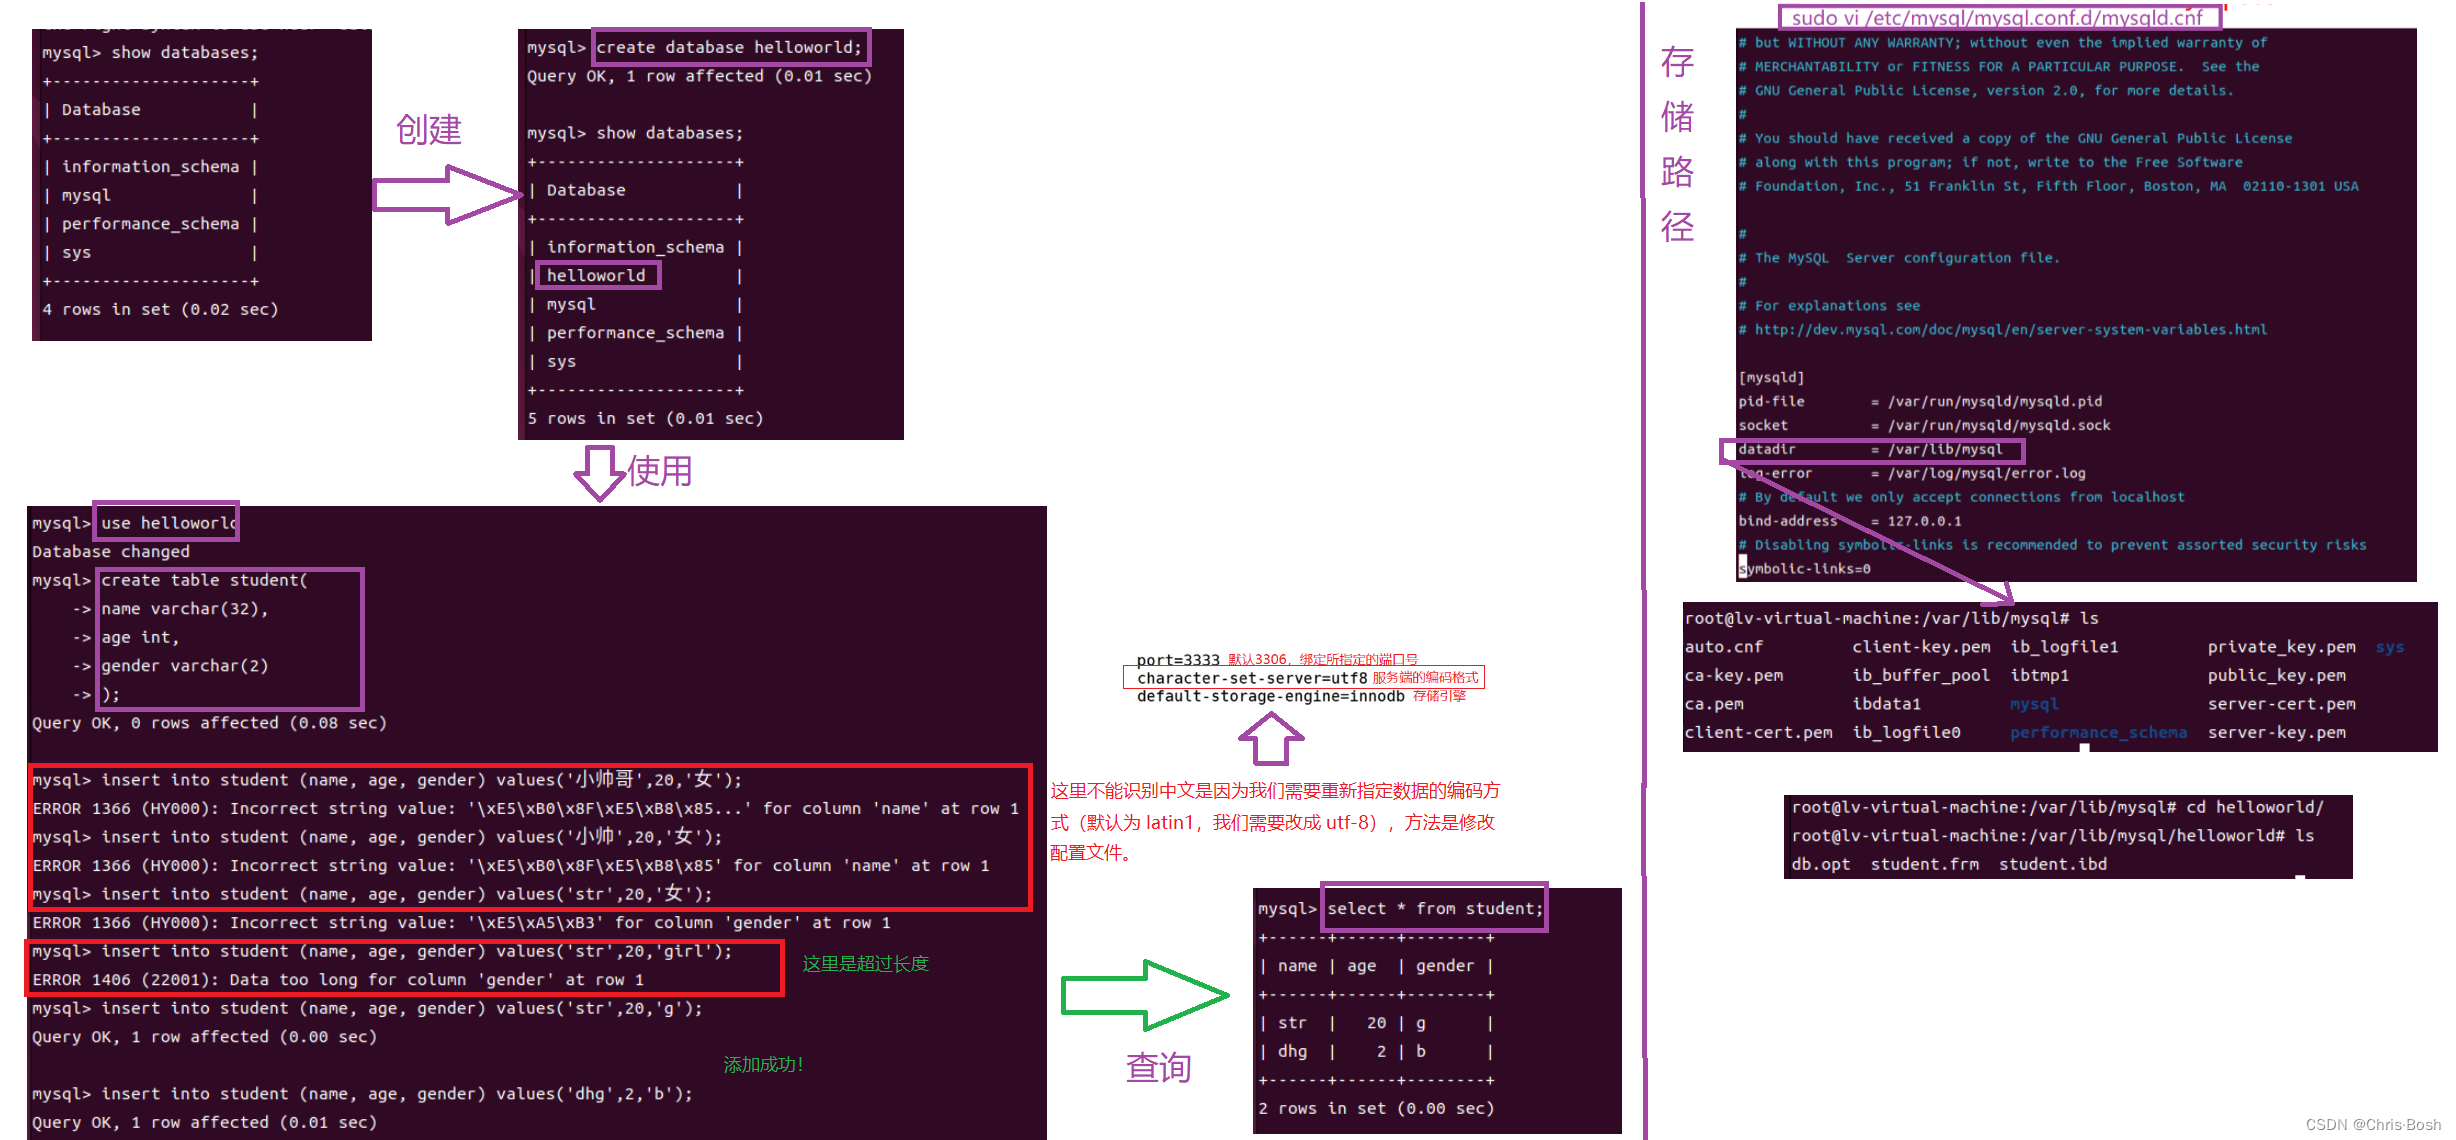
Task: Click '2 rows in set (0.00 sec)' line
Action: pos(1376,1109)
